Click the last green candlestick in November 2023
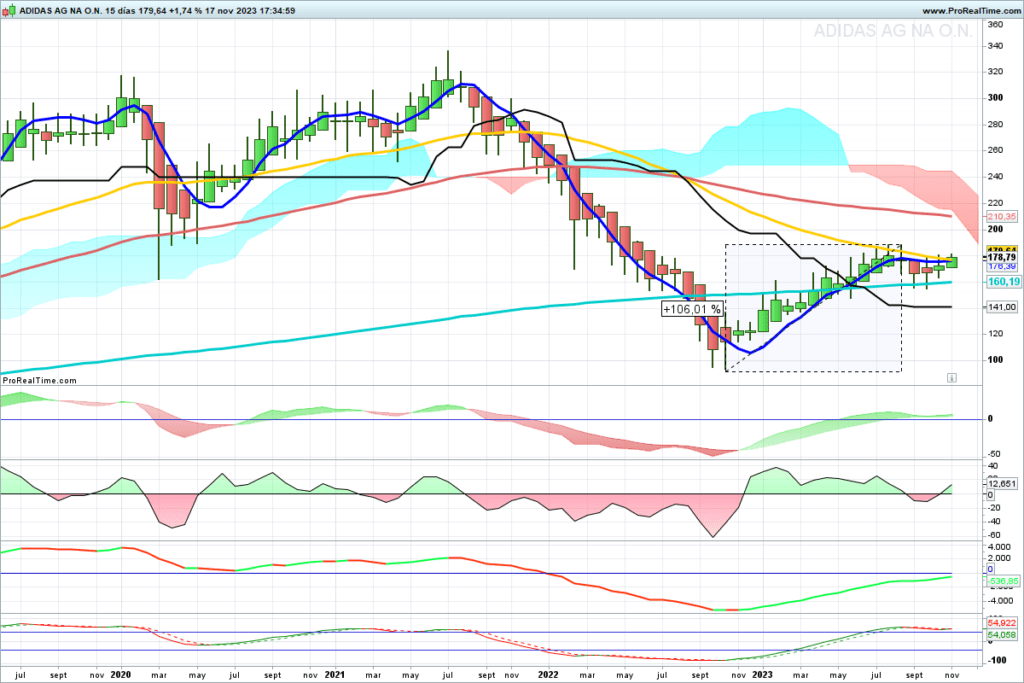Viewport: 1024px width, 683px height. pyautogui.click(x=951, y=262)
